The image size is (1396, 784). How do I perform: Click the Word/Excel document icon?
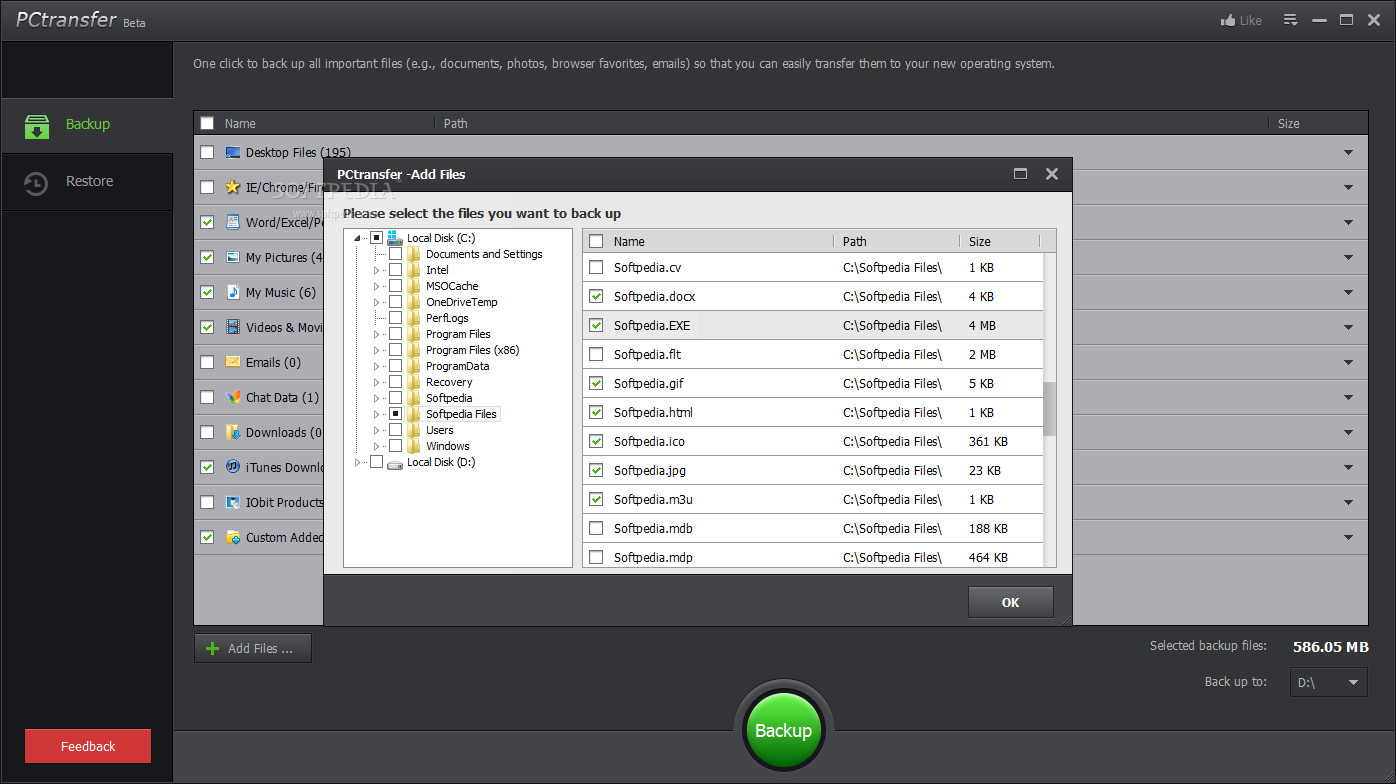[x=233, y=222]
